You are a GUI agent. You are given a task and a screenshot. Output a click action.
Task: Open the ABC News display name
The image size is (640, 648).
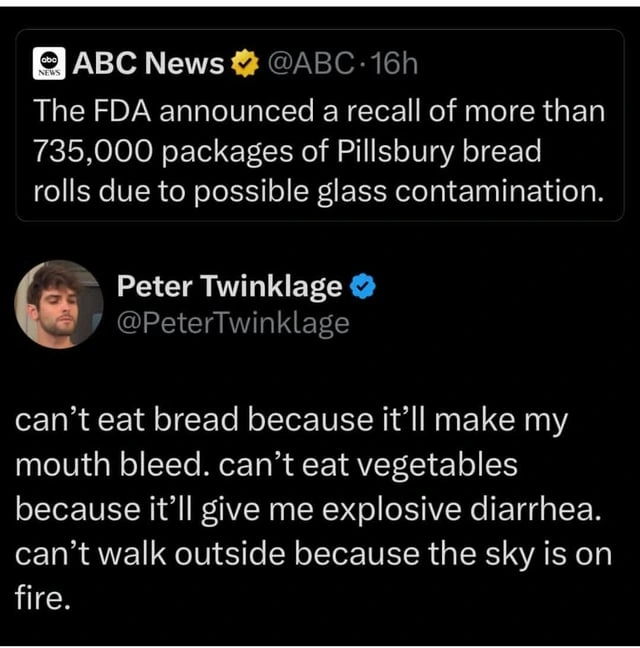pyautogui.click(x=148, y=63)
